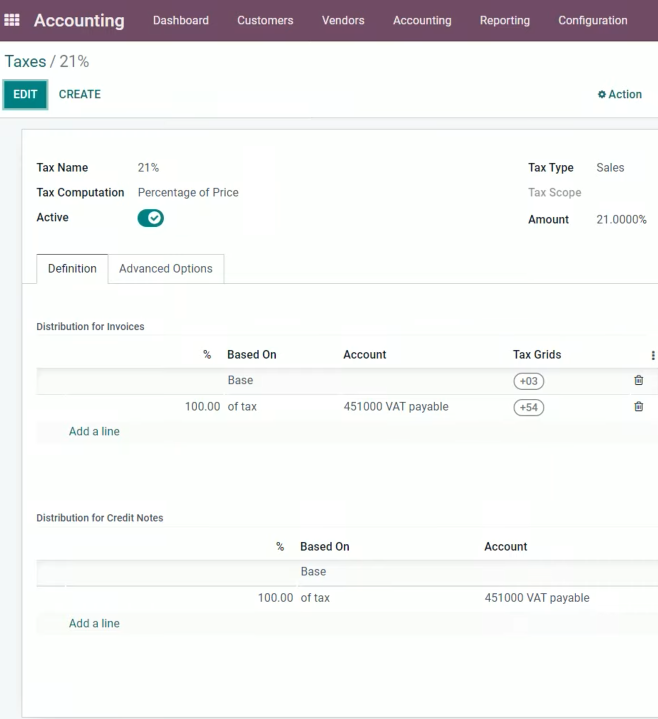Click 100.00 in the invoices distribution

point(202,407)
